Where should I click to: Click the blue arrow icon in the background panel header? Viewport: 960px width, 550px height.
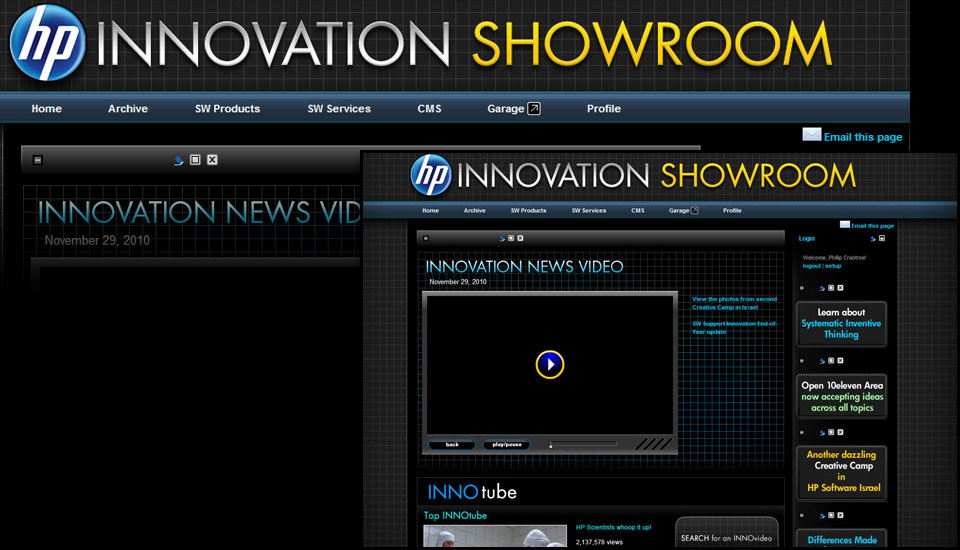coord(178,160)
